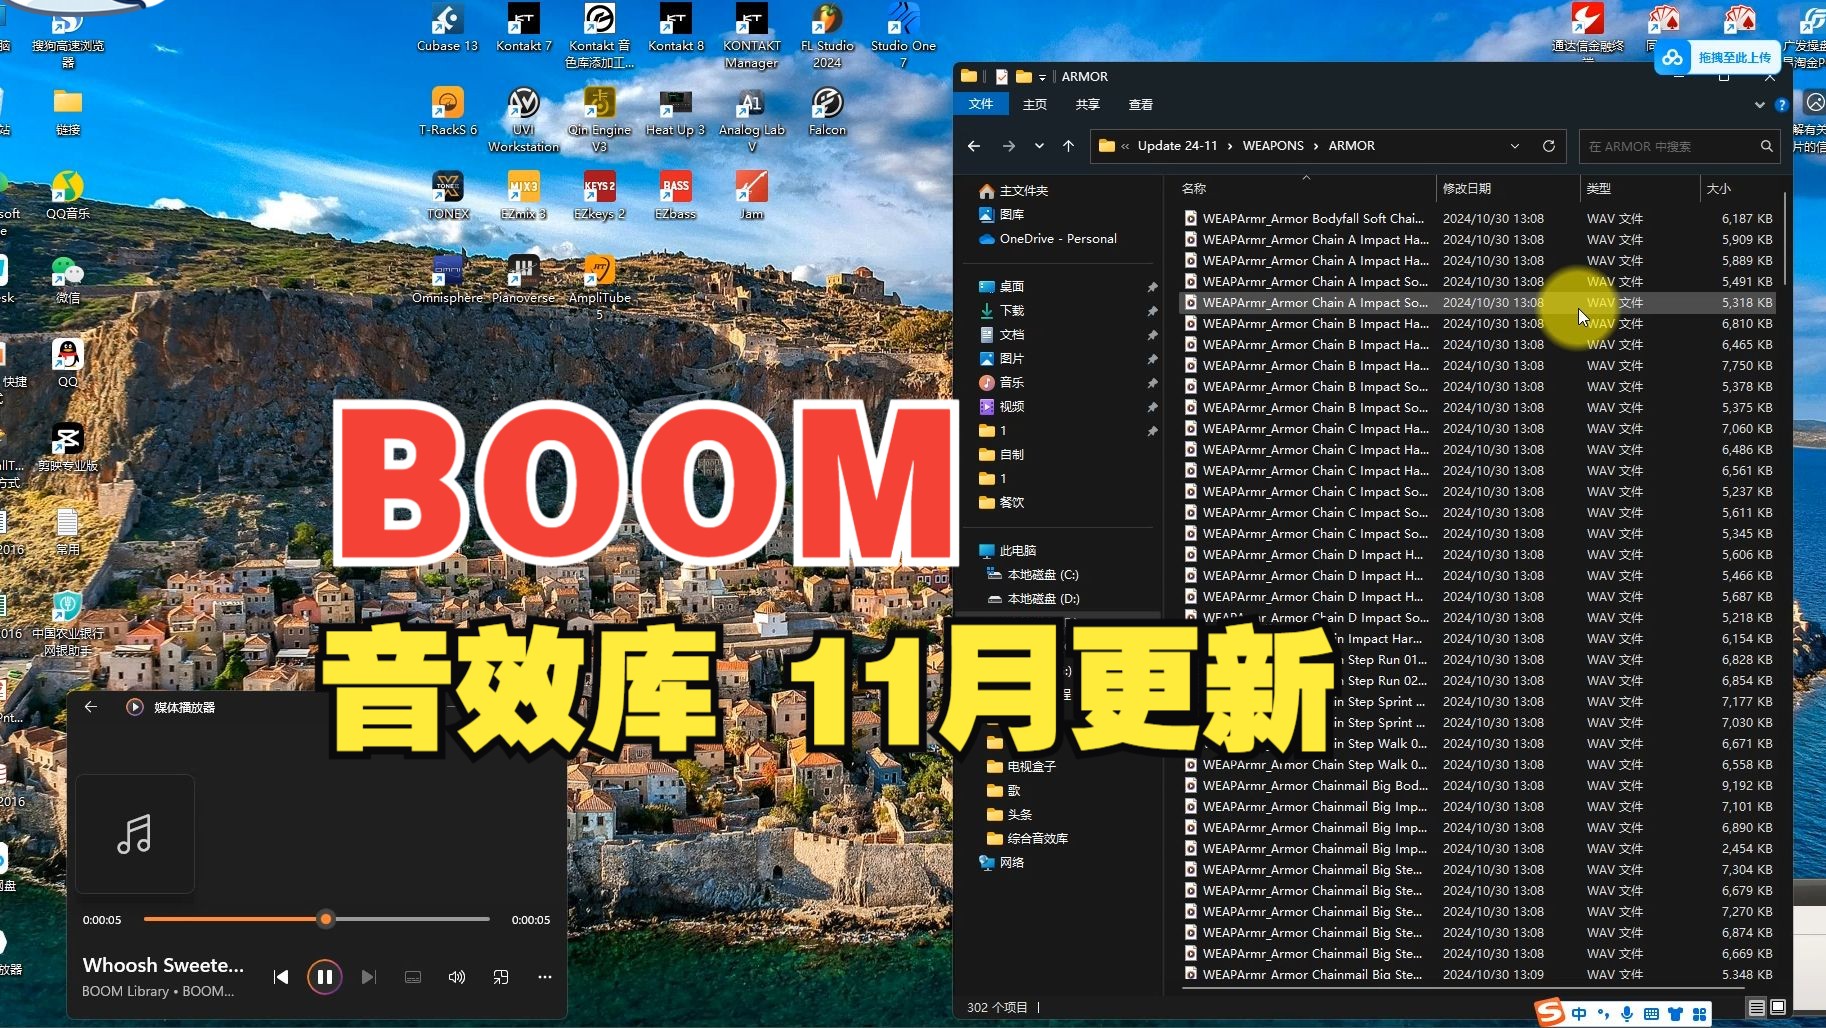
Task: Launch AmpliTube 5 icon
Action: coord(599,288)
